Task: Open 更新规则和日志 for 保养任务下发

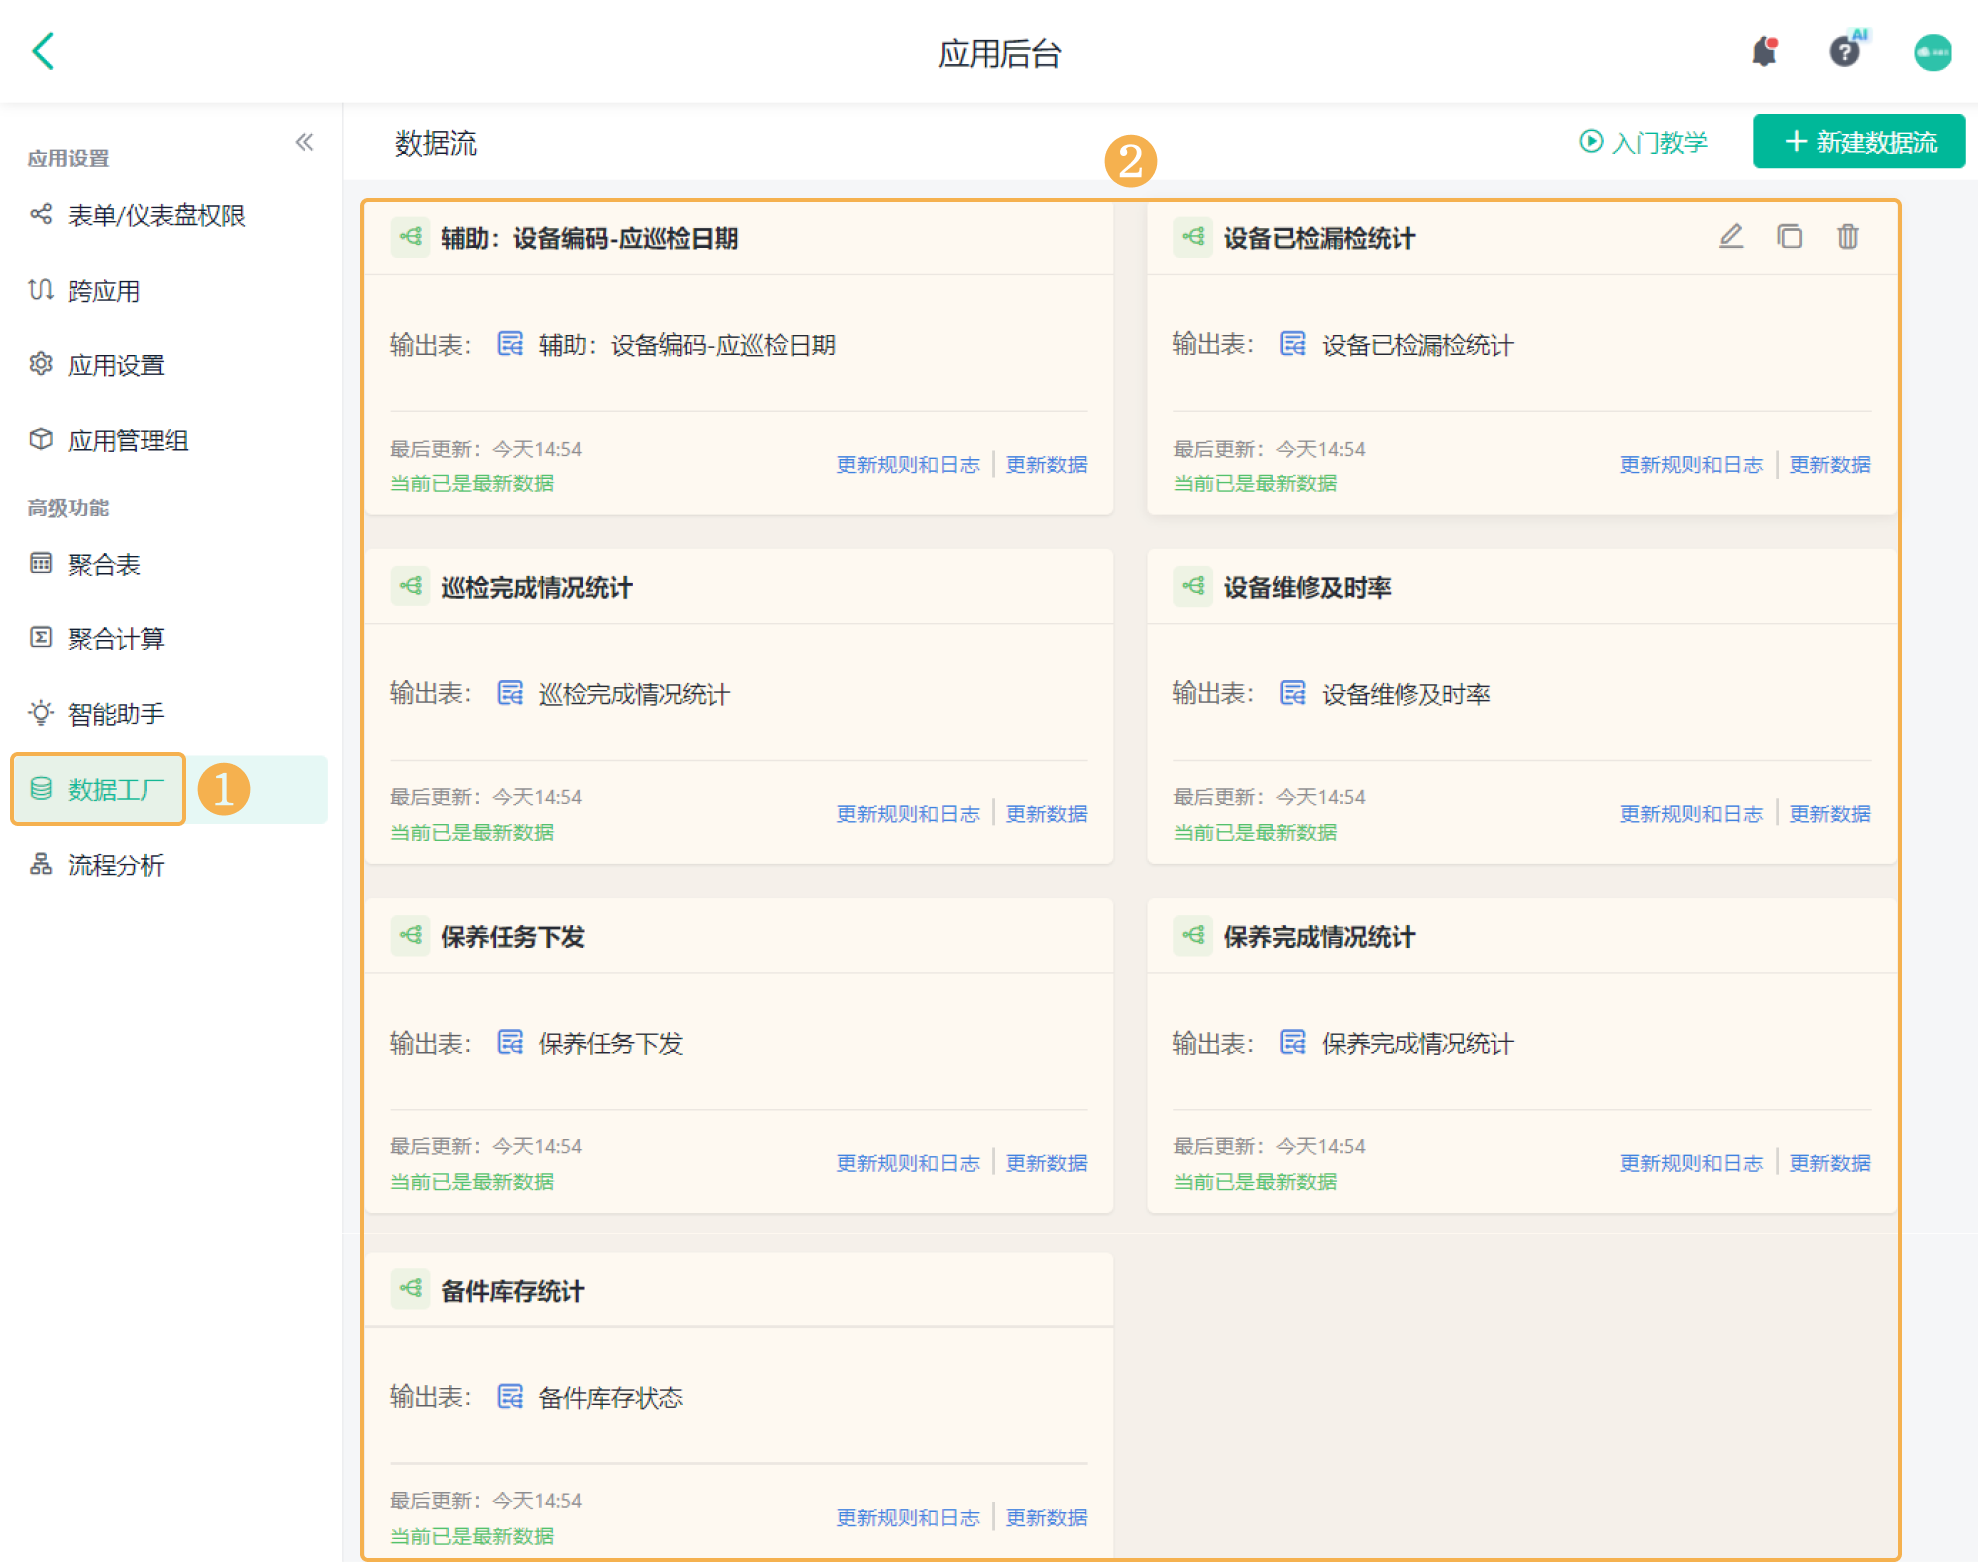Action: pyautogui.click(x=907, y=1163)
